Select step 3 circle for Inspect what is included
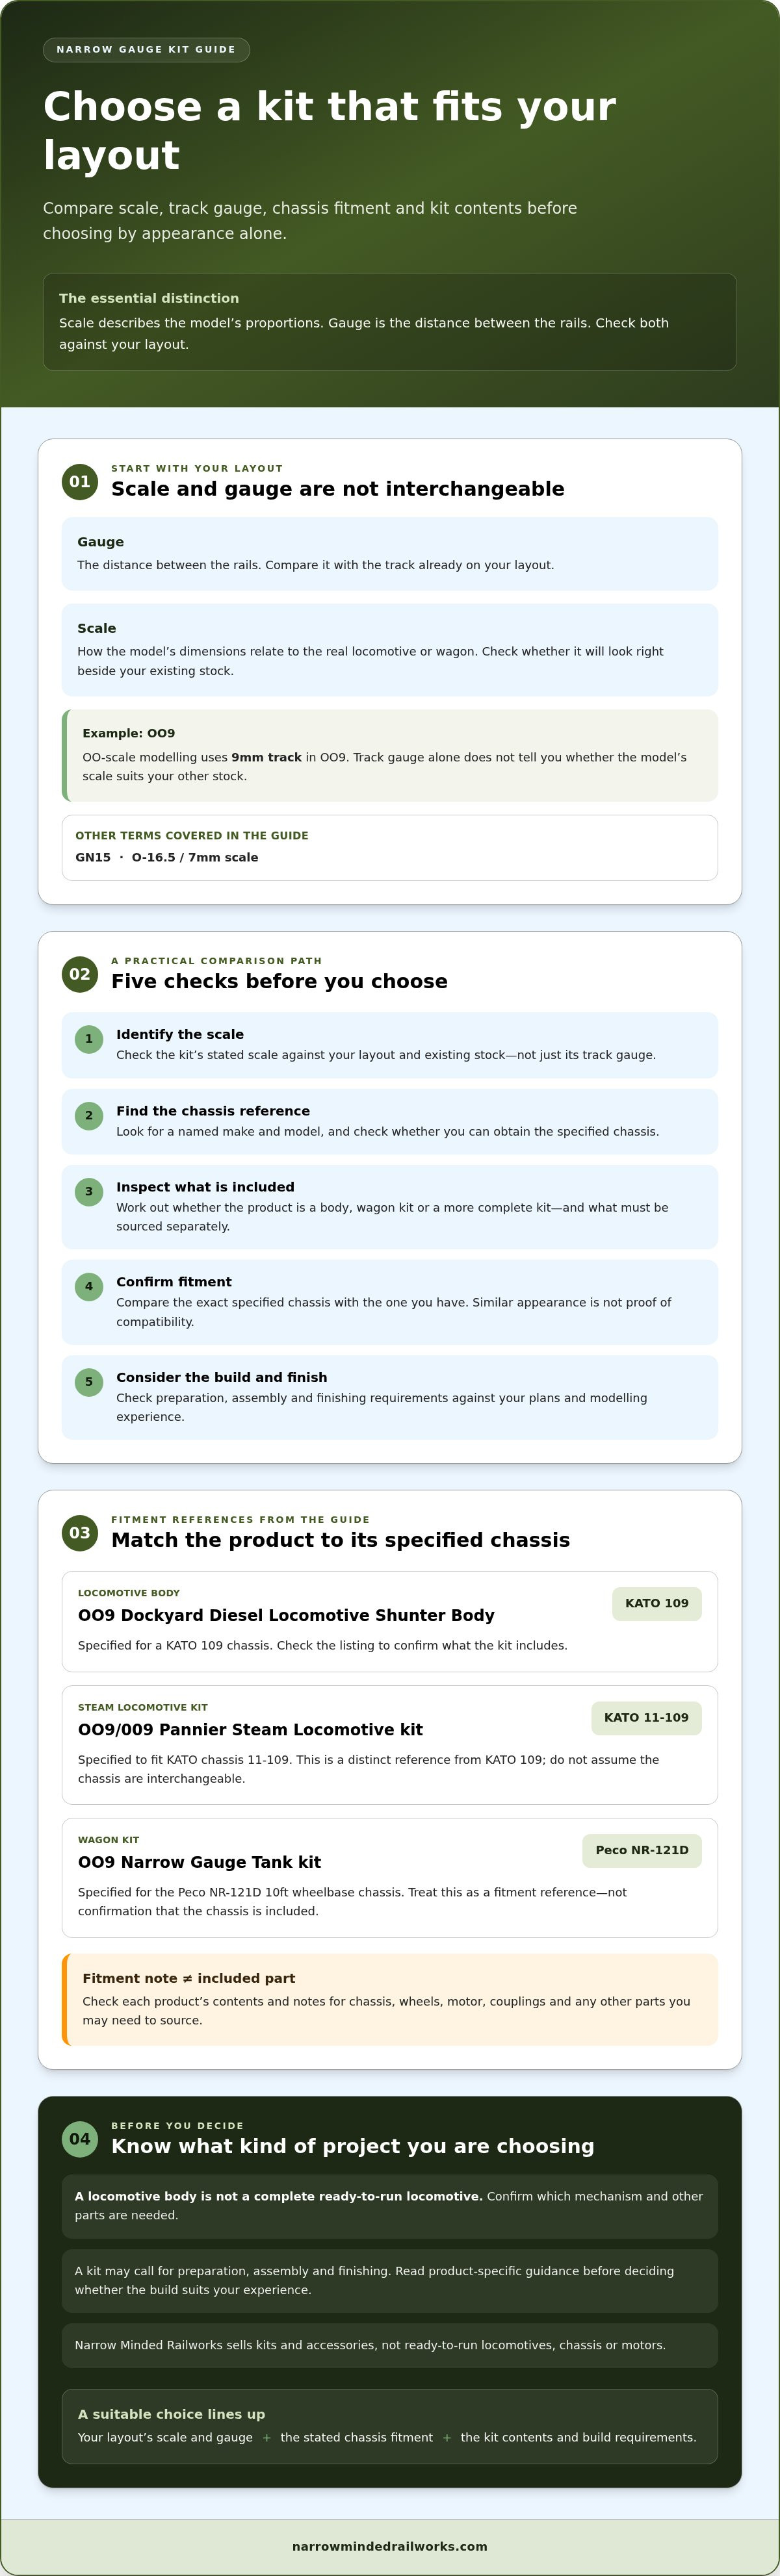Screen dimensions: 780x2576 tap(89, 1192)
